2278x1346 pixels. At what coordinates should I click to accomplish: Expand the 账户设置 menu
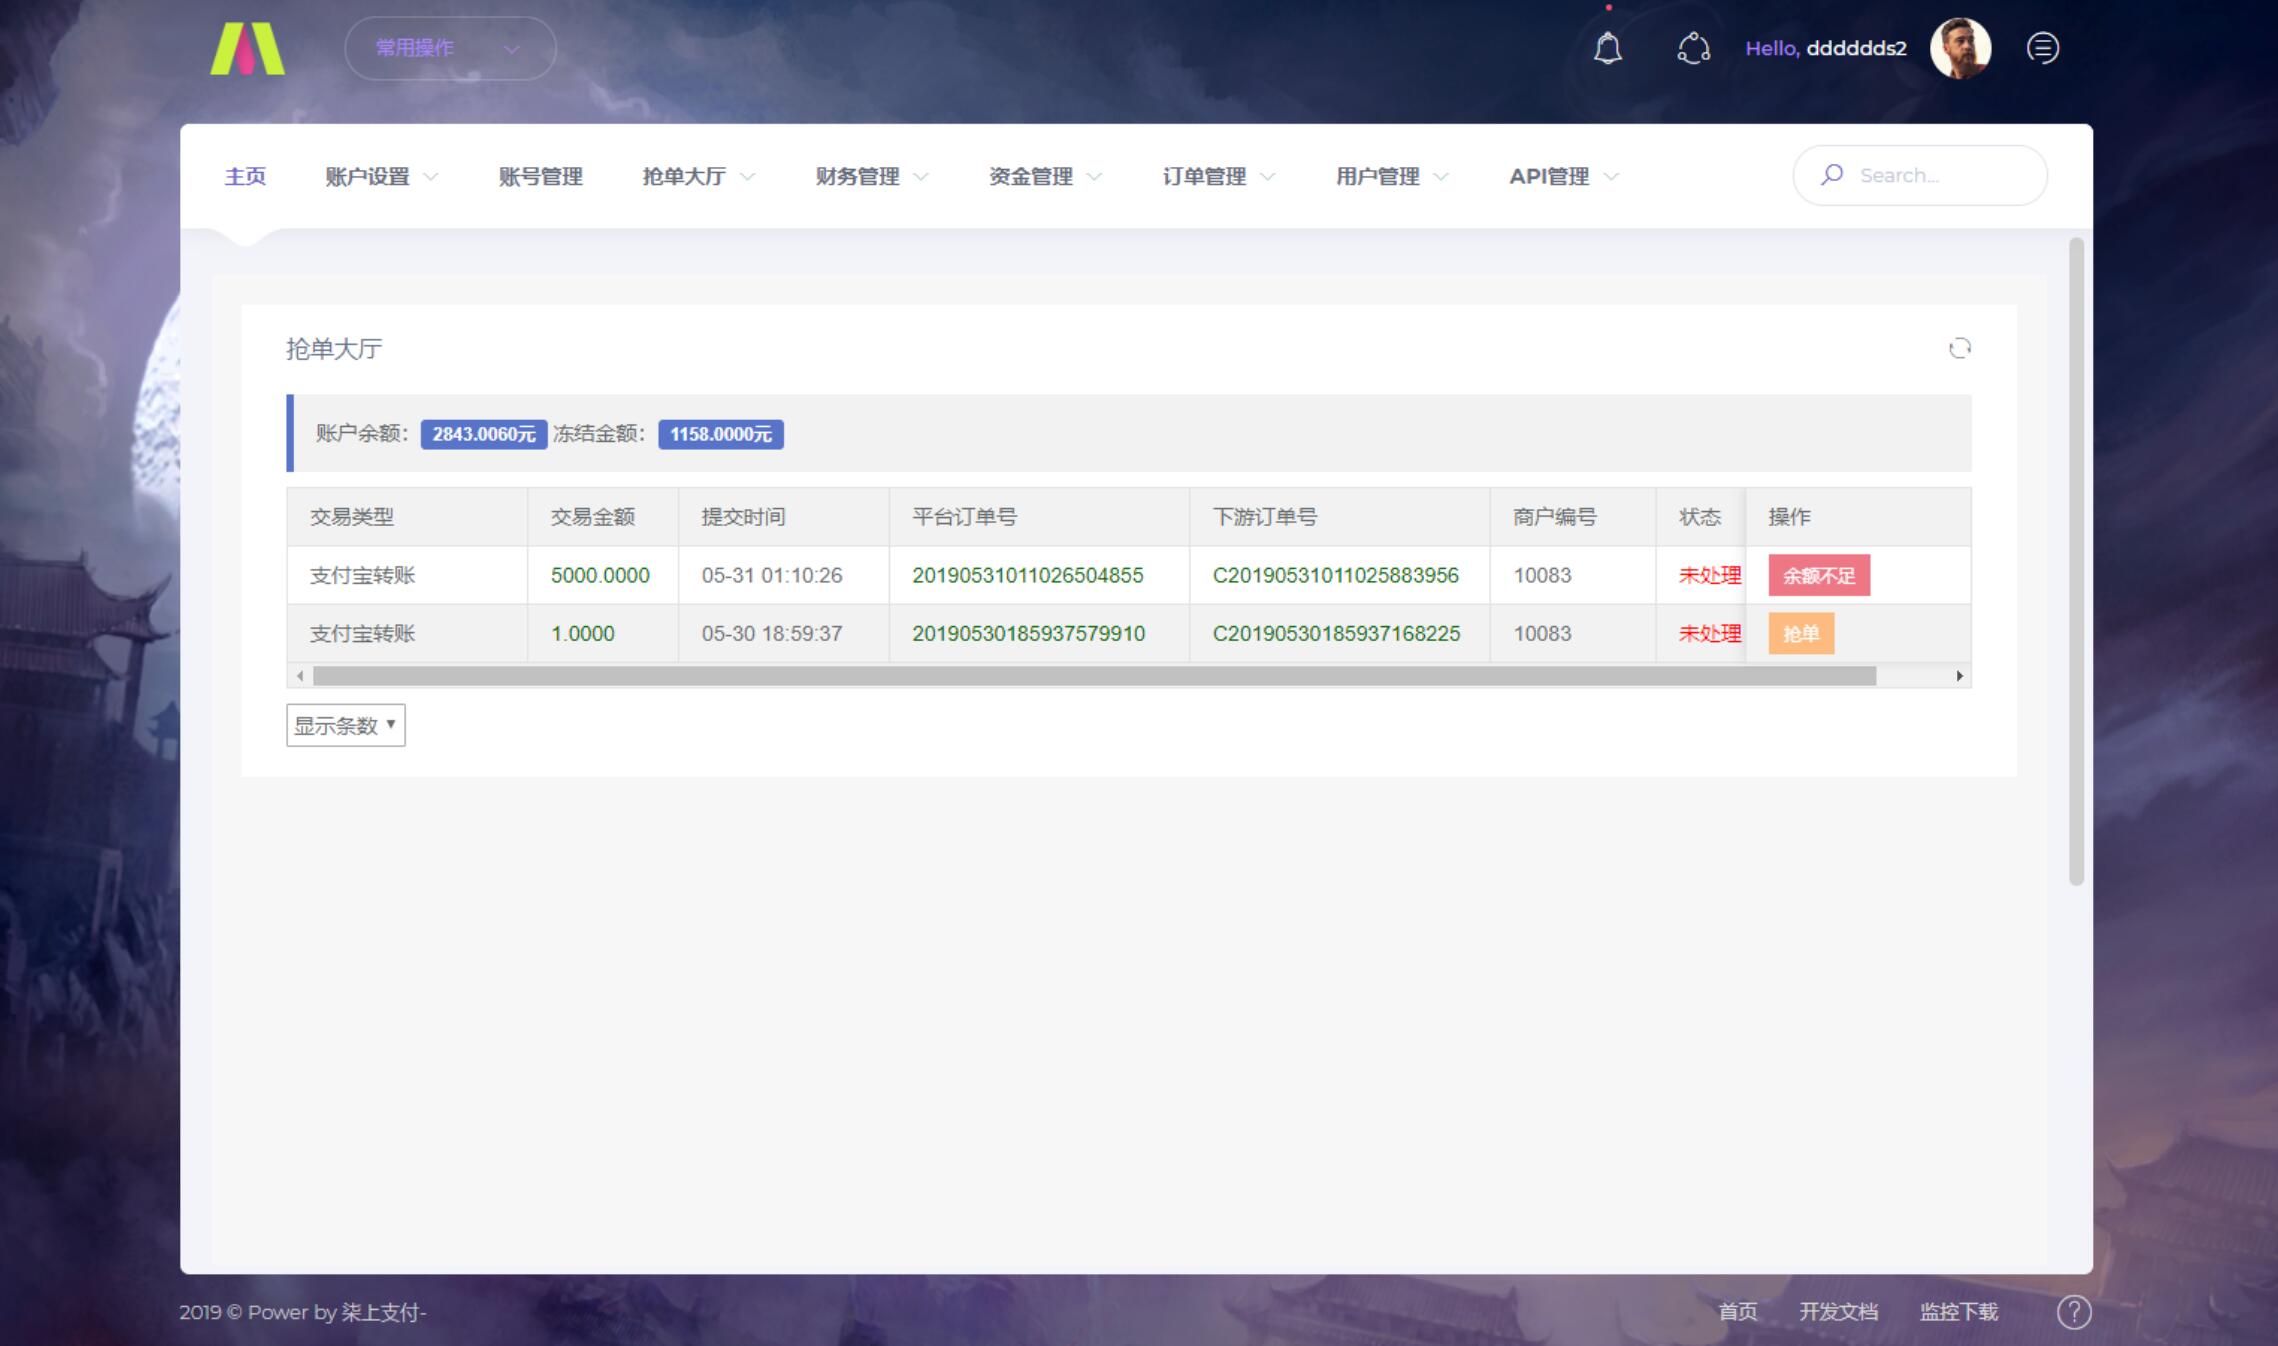[381, 177]
